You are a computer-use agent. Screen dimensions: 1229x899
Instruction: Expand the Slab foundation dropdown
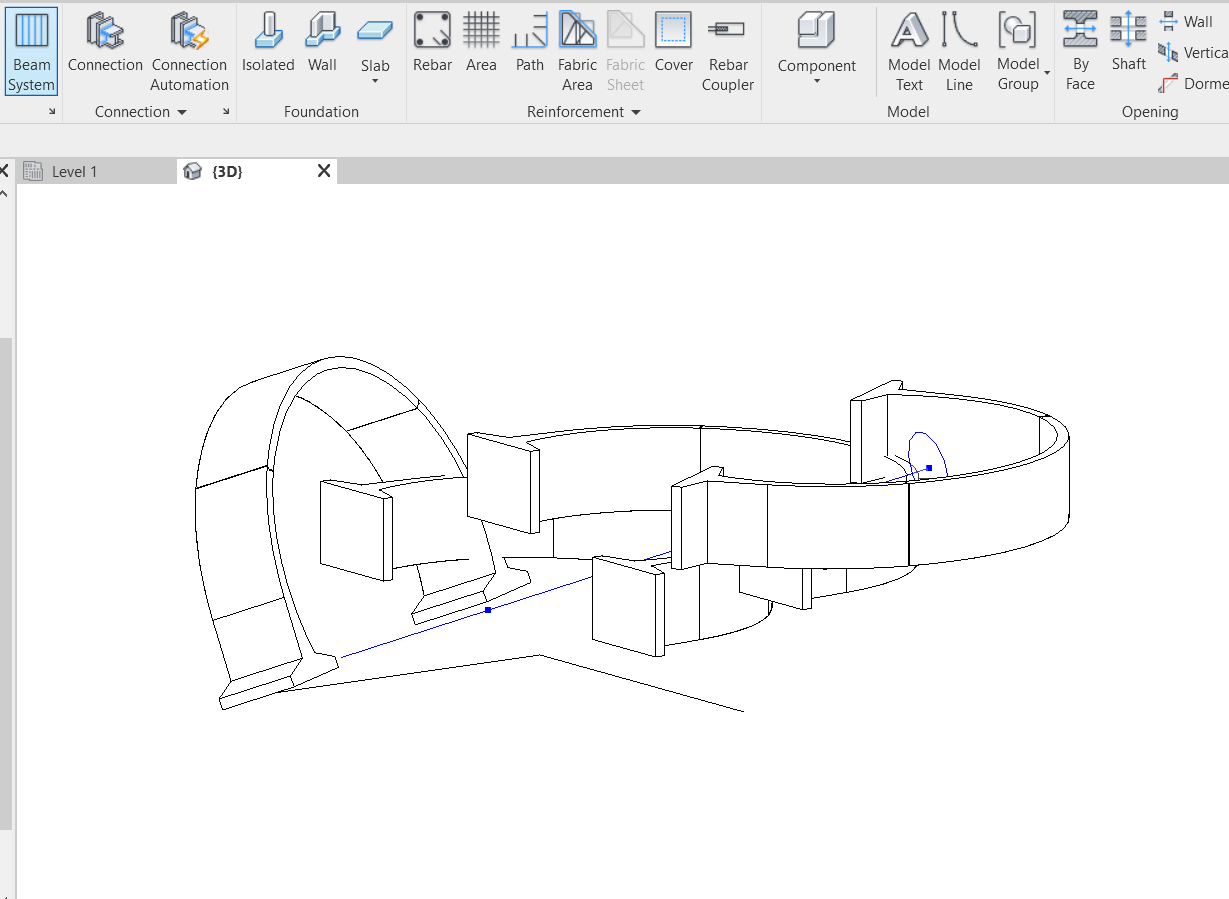click(x=375, y=80)
